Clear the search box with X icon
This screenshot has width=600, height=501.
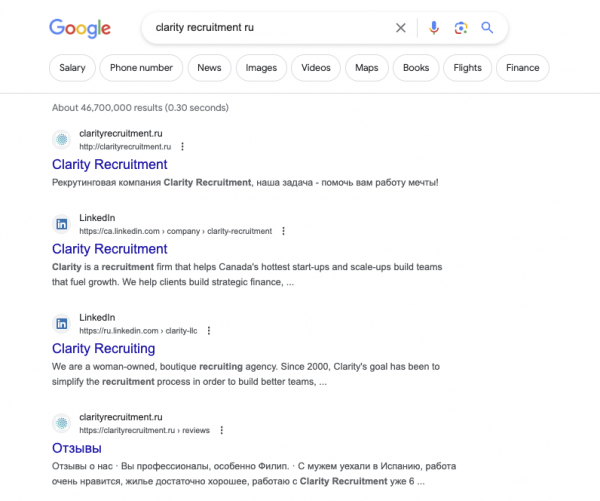click(401, 28)
